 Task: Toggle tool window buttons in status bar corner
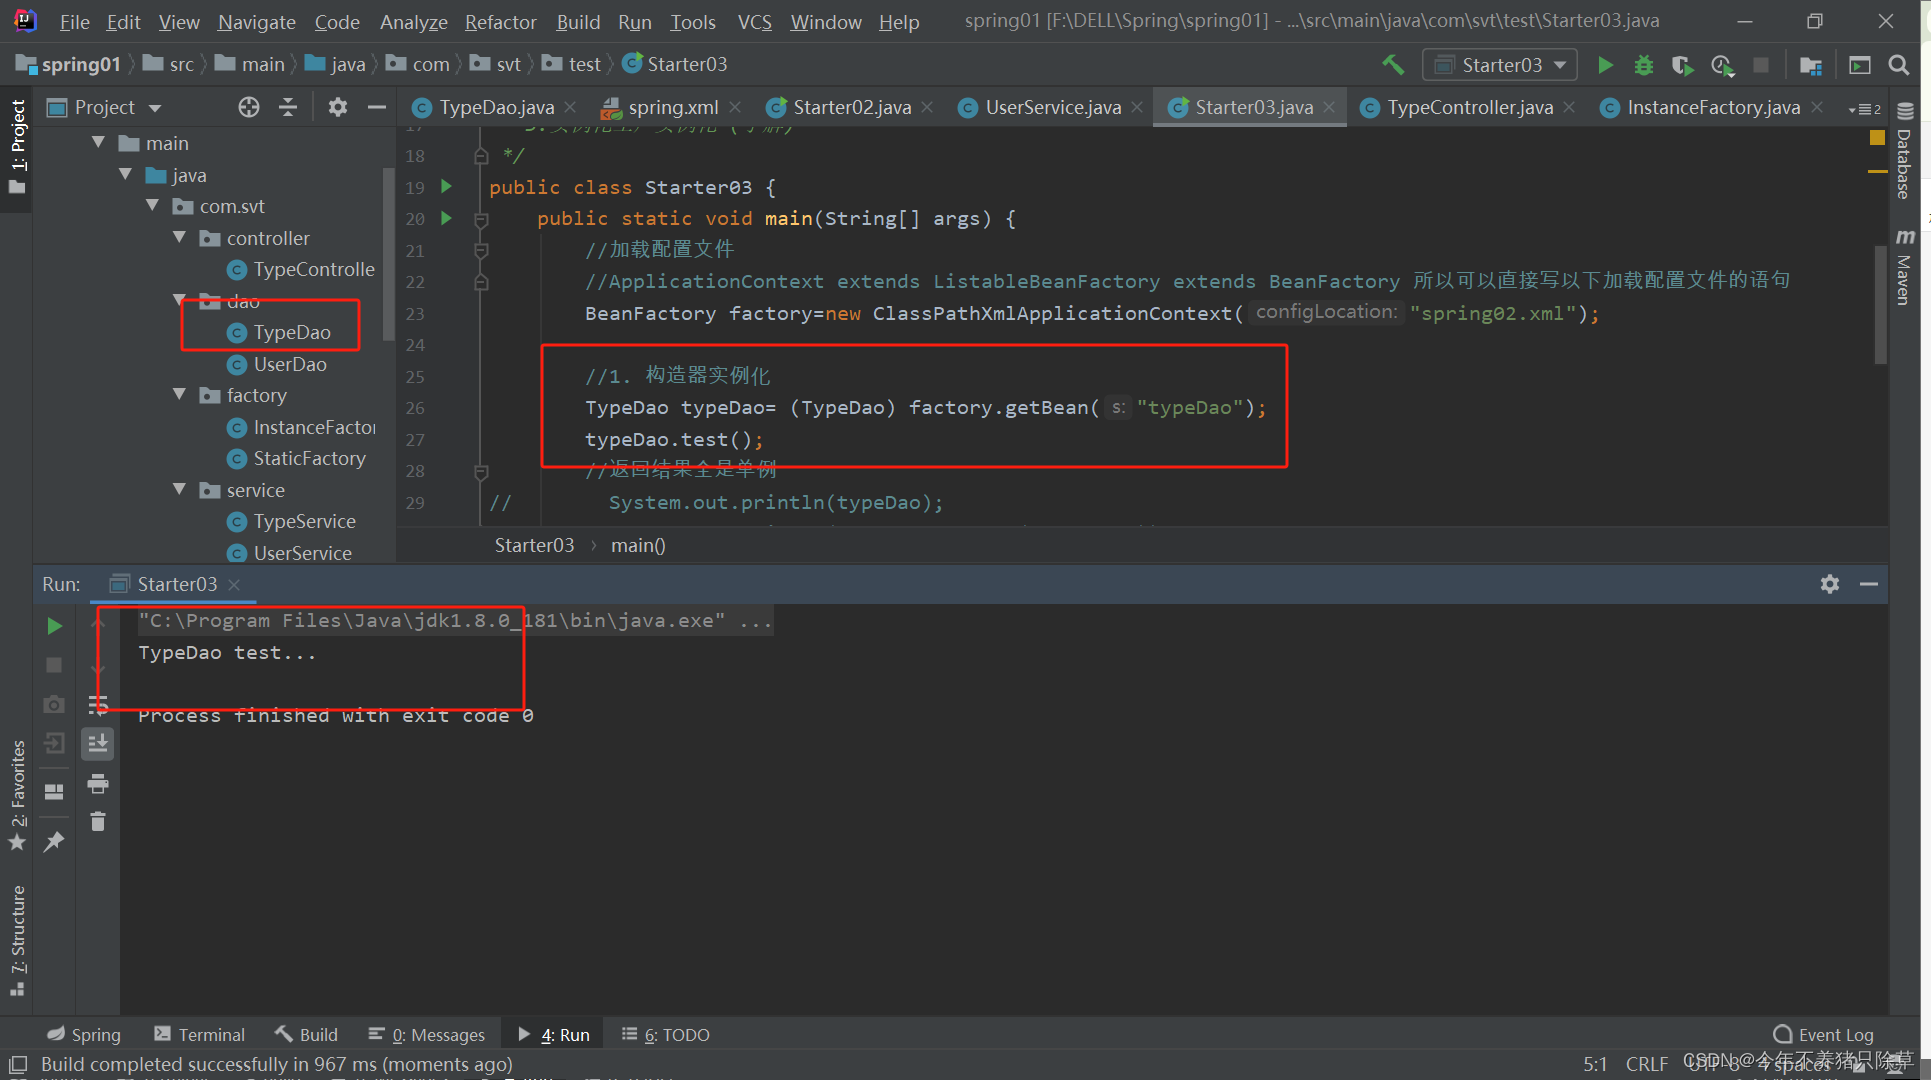click(x=18, y=1064)
